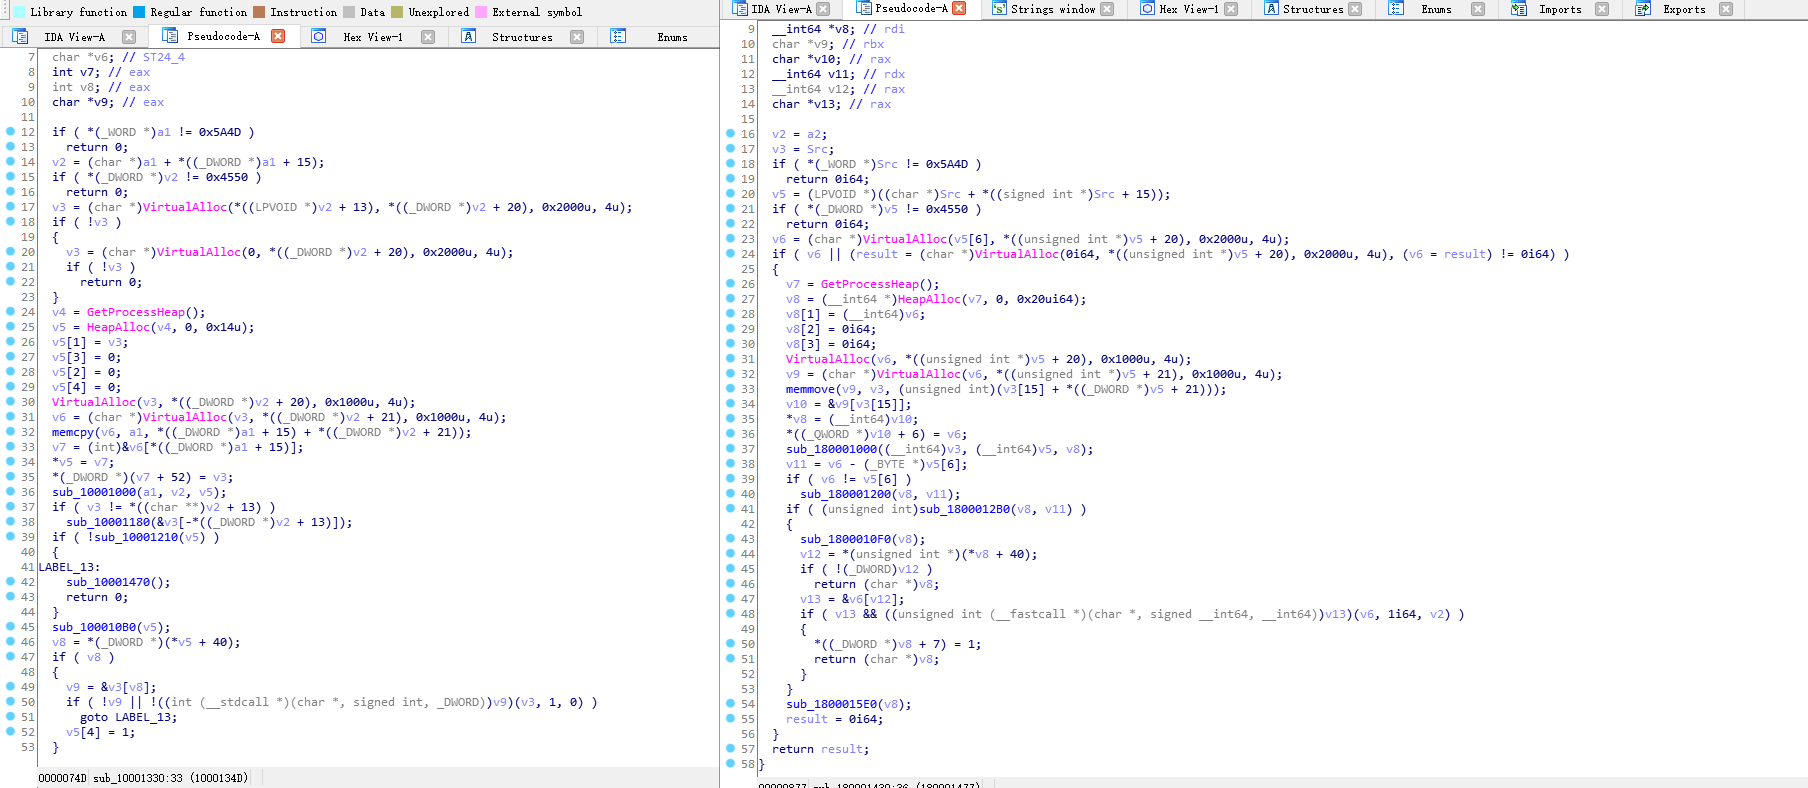The height and width of the screenshot is (788, 1808).
Task: Click the Imports tab icon
Action: (1519, 9)
